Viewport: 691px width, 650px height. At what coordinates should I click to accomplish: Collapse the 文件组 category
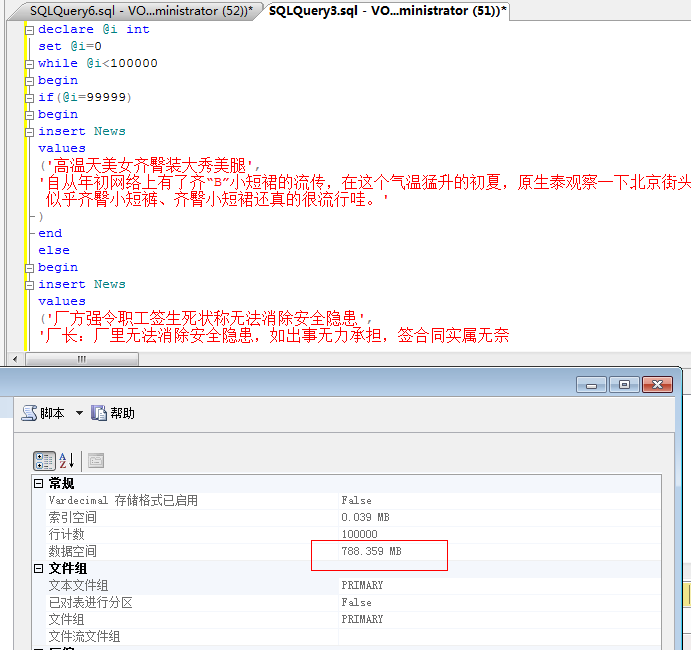pos(38,569)
